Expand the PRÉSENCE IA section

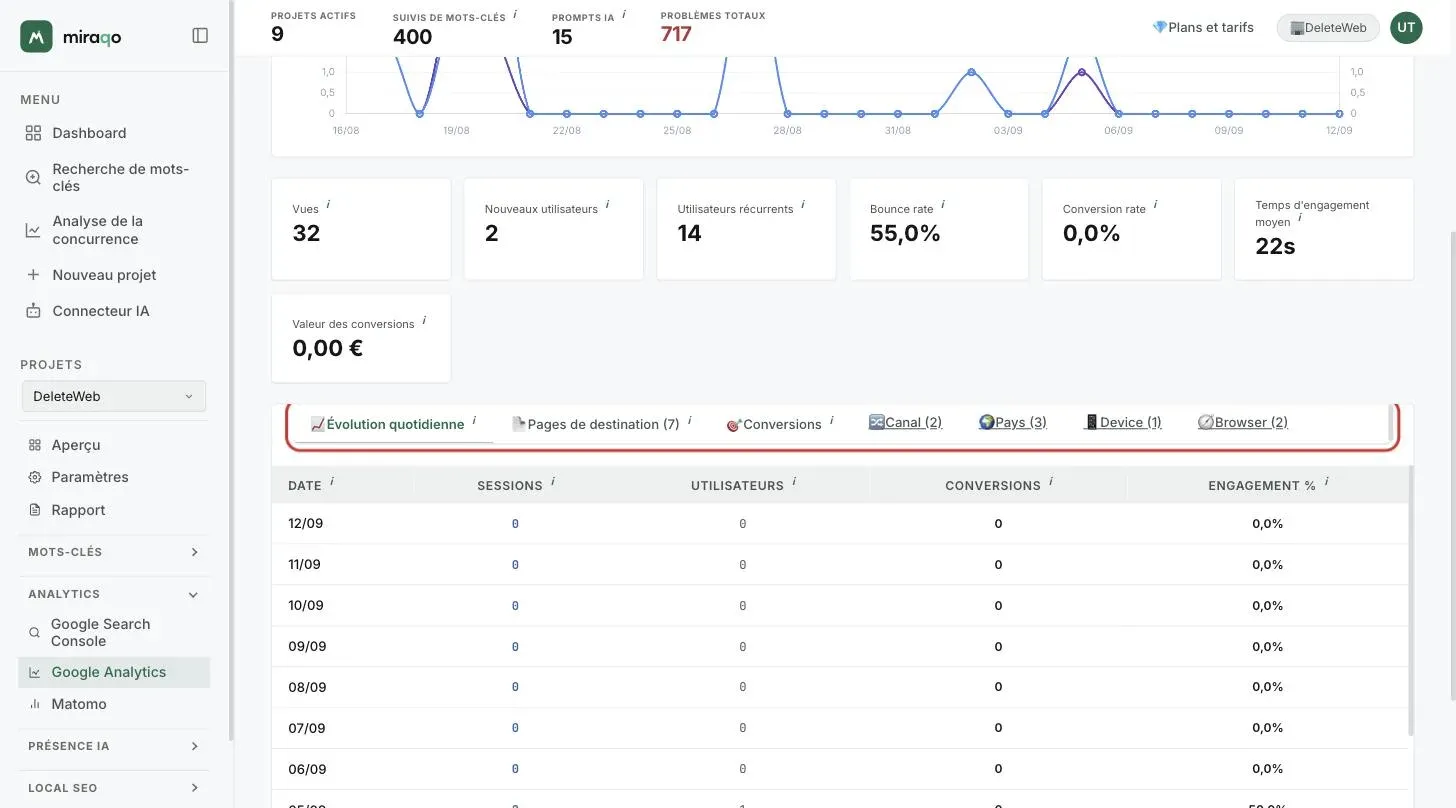coord(114,746)
